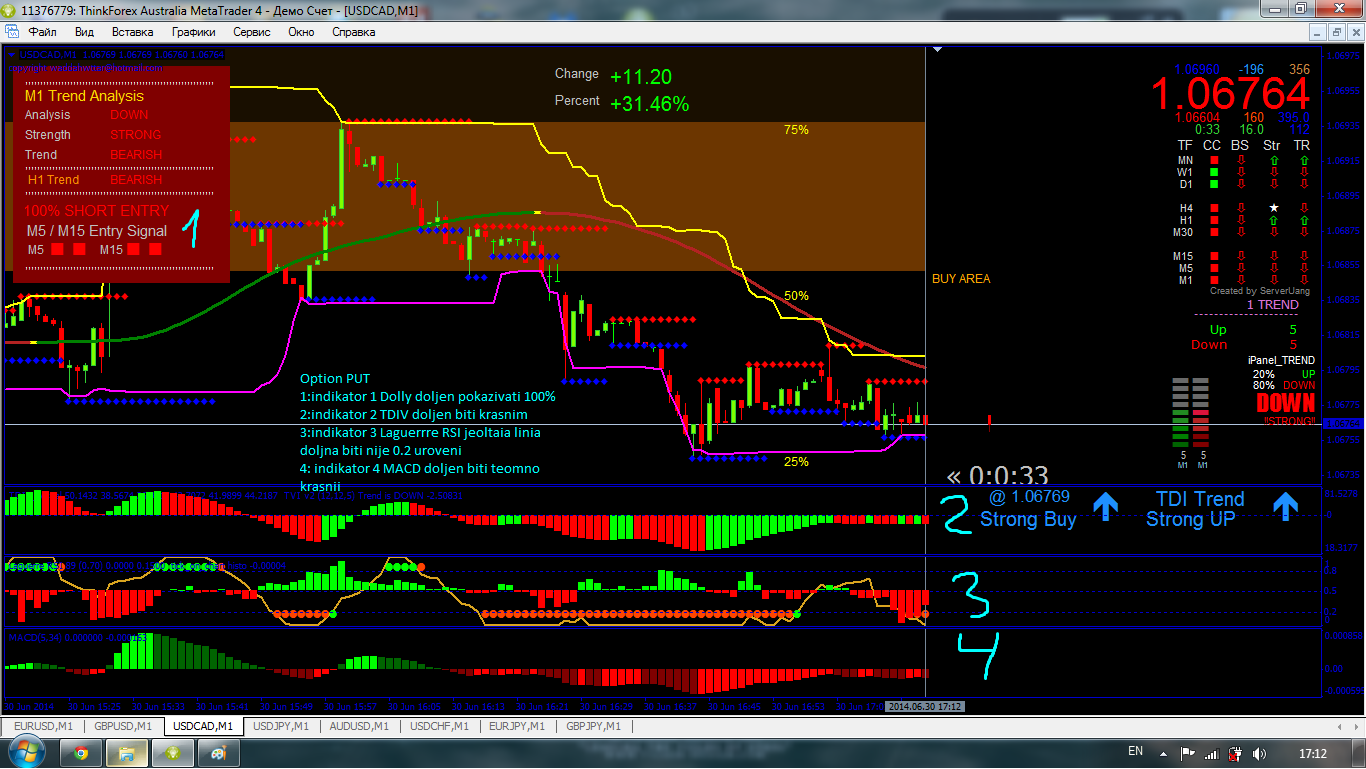Click the EN language indicator
The height and width of the screenshot is (769, 1366).
pos(1135,751)
